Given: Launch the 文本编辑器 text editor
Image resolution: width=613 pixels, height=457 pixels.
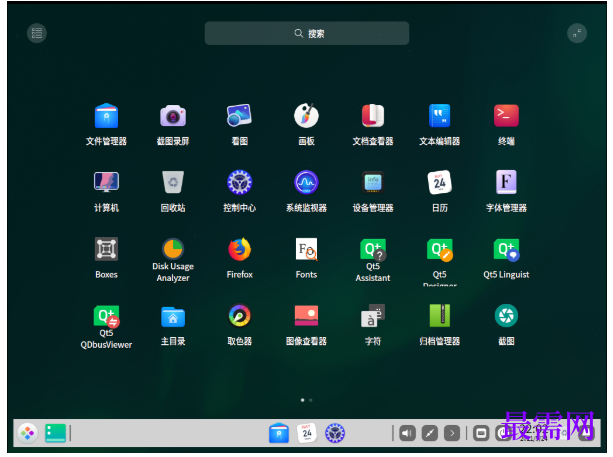Looking at the screenshot, I should coord(439,116).
